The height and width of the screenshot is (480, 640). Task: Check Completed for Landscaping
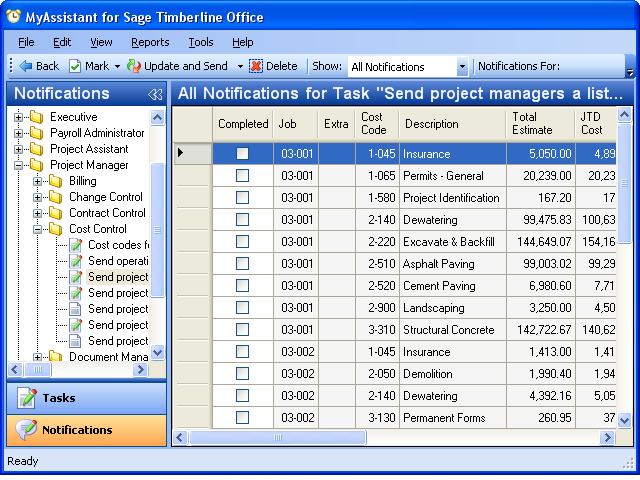pos(242,308)
